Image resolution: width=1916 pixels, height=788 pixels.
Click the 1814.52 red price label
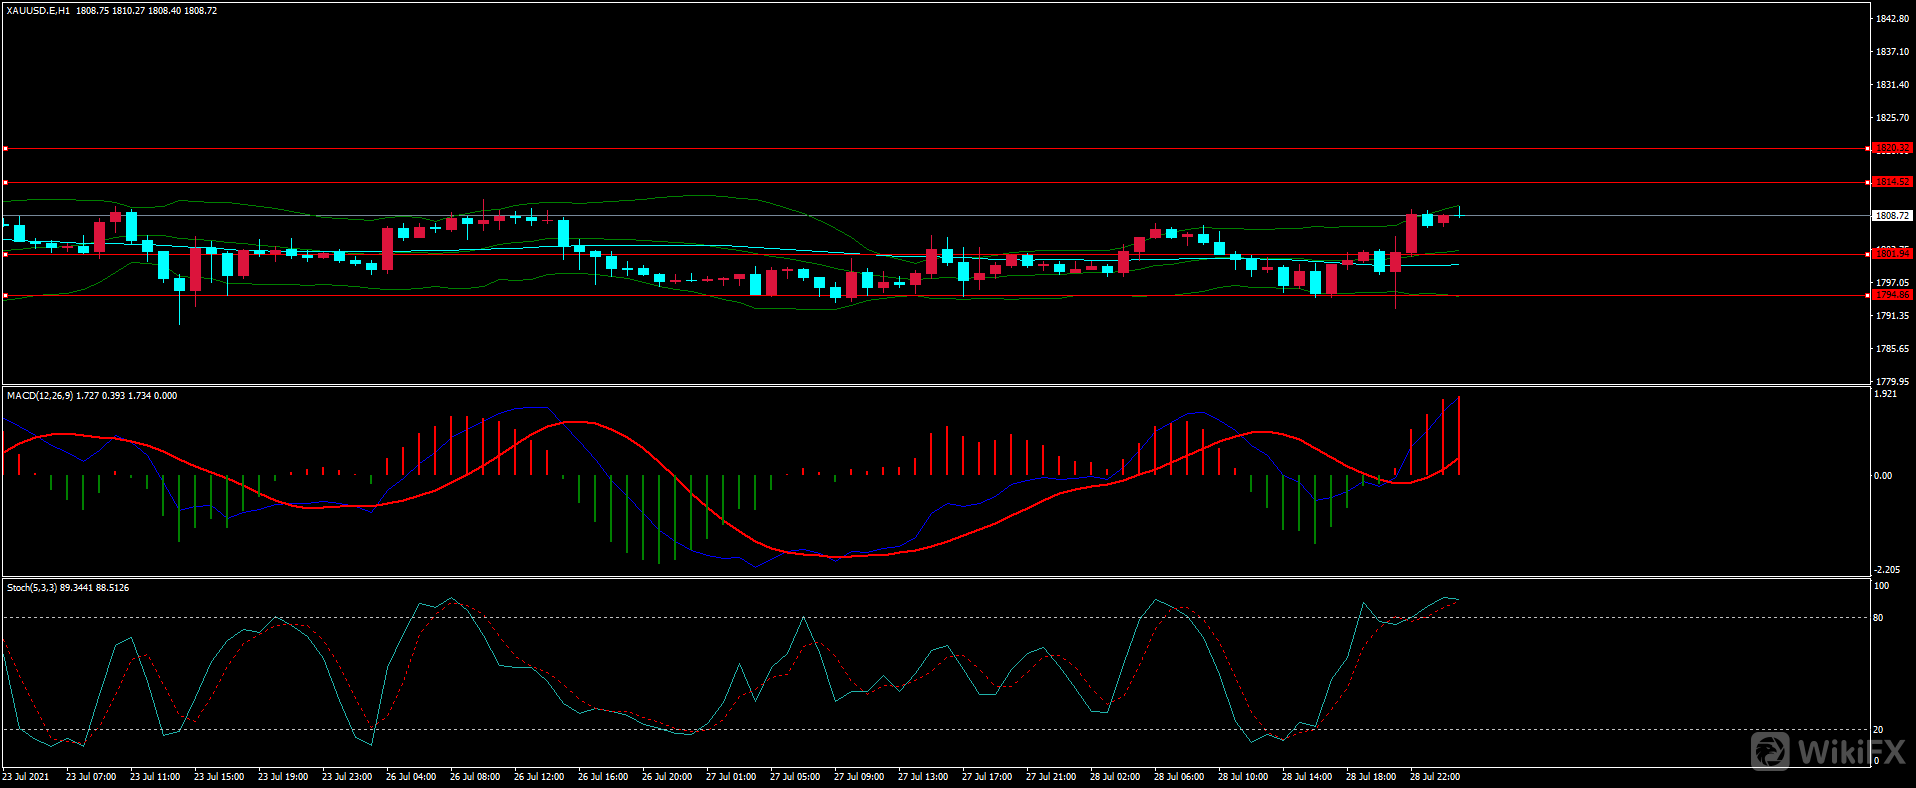[x=1891, y=182]
